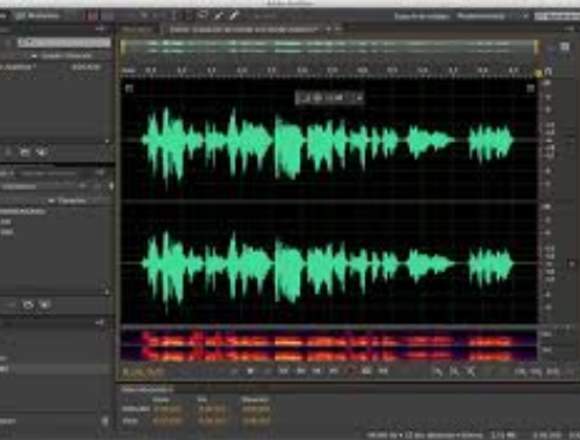Click the search help field at top right

(557, 16)
